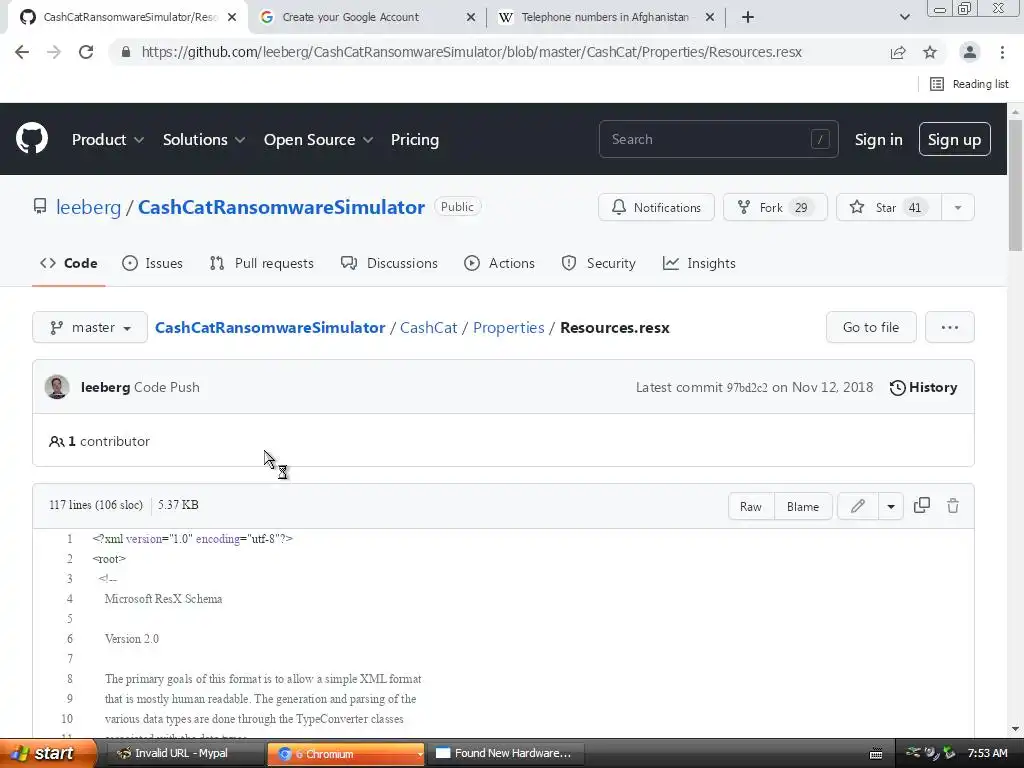Close the Create your Google Account tab
Viewport: 1024px width, 768px height.
471,18
